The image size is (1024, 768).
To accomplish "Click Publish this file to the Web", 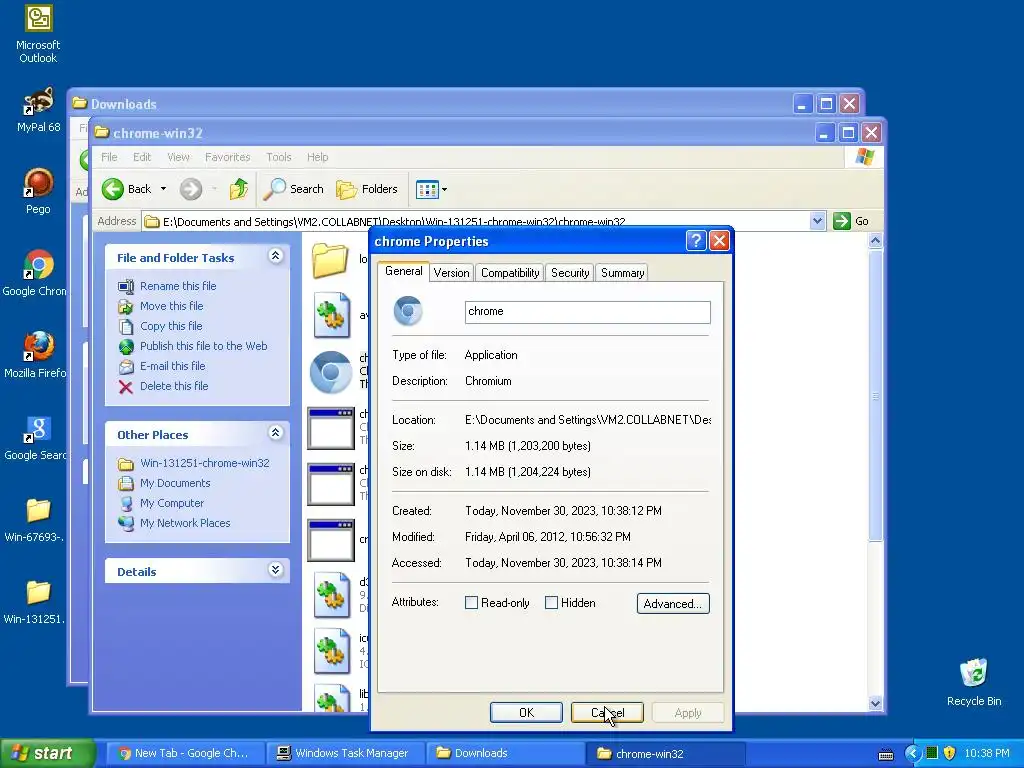I will pos(203,346).
